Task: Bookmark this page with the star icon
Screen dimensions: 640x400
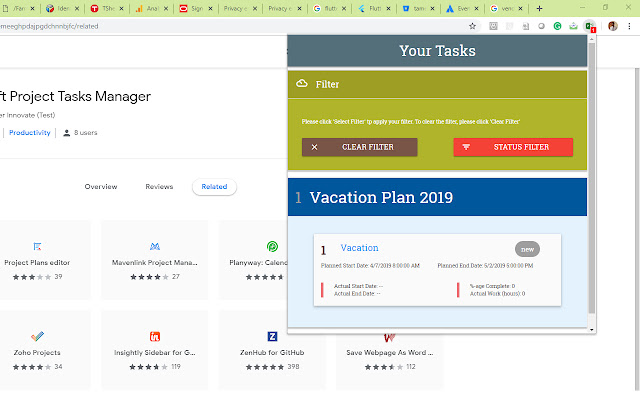Action: tap(472, 26)
